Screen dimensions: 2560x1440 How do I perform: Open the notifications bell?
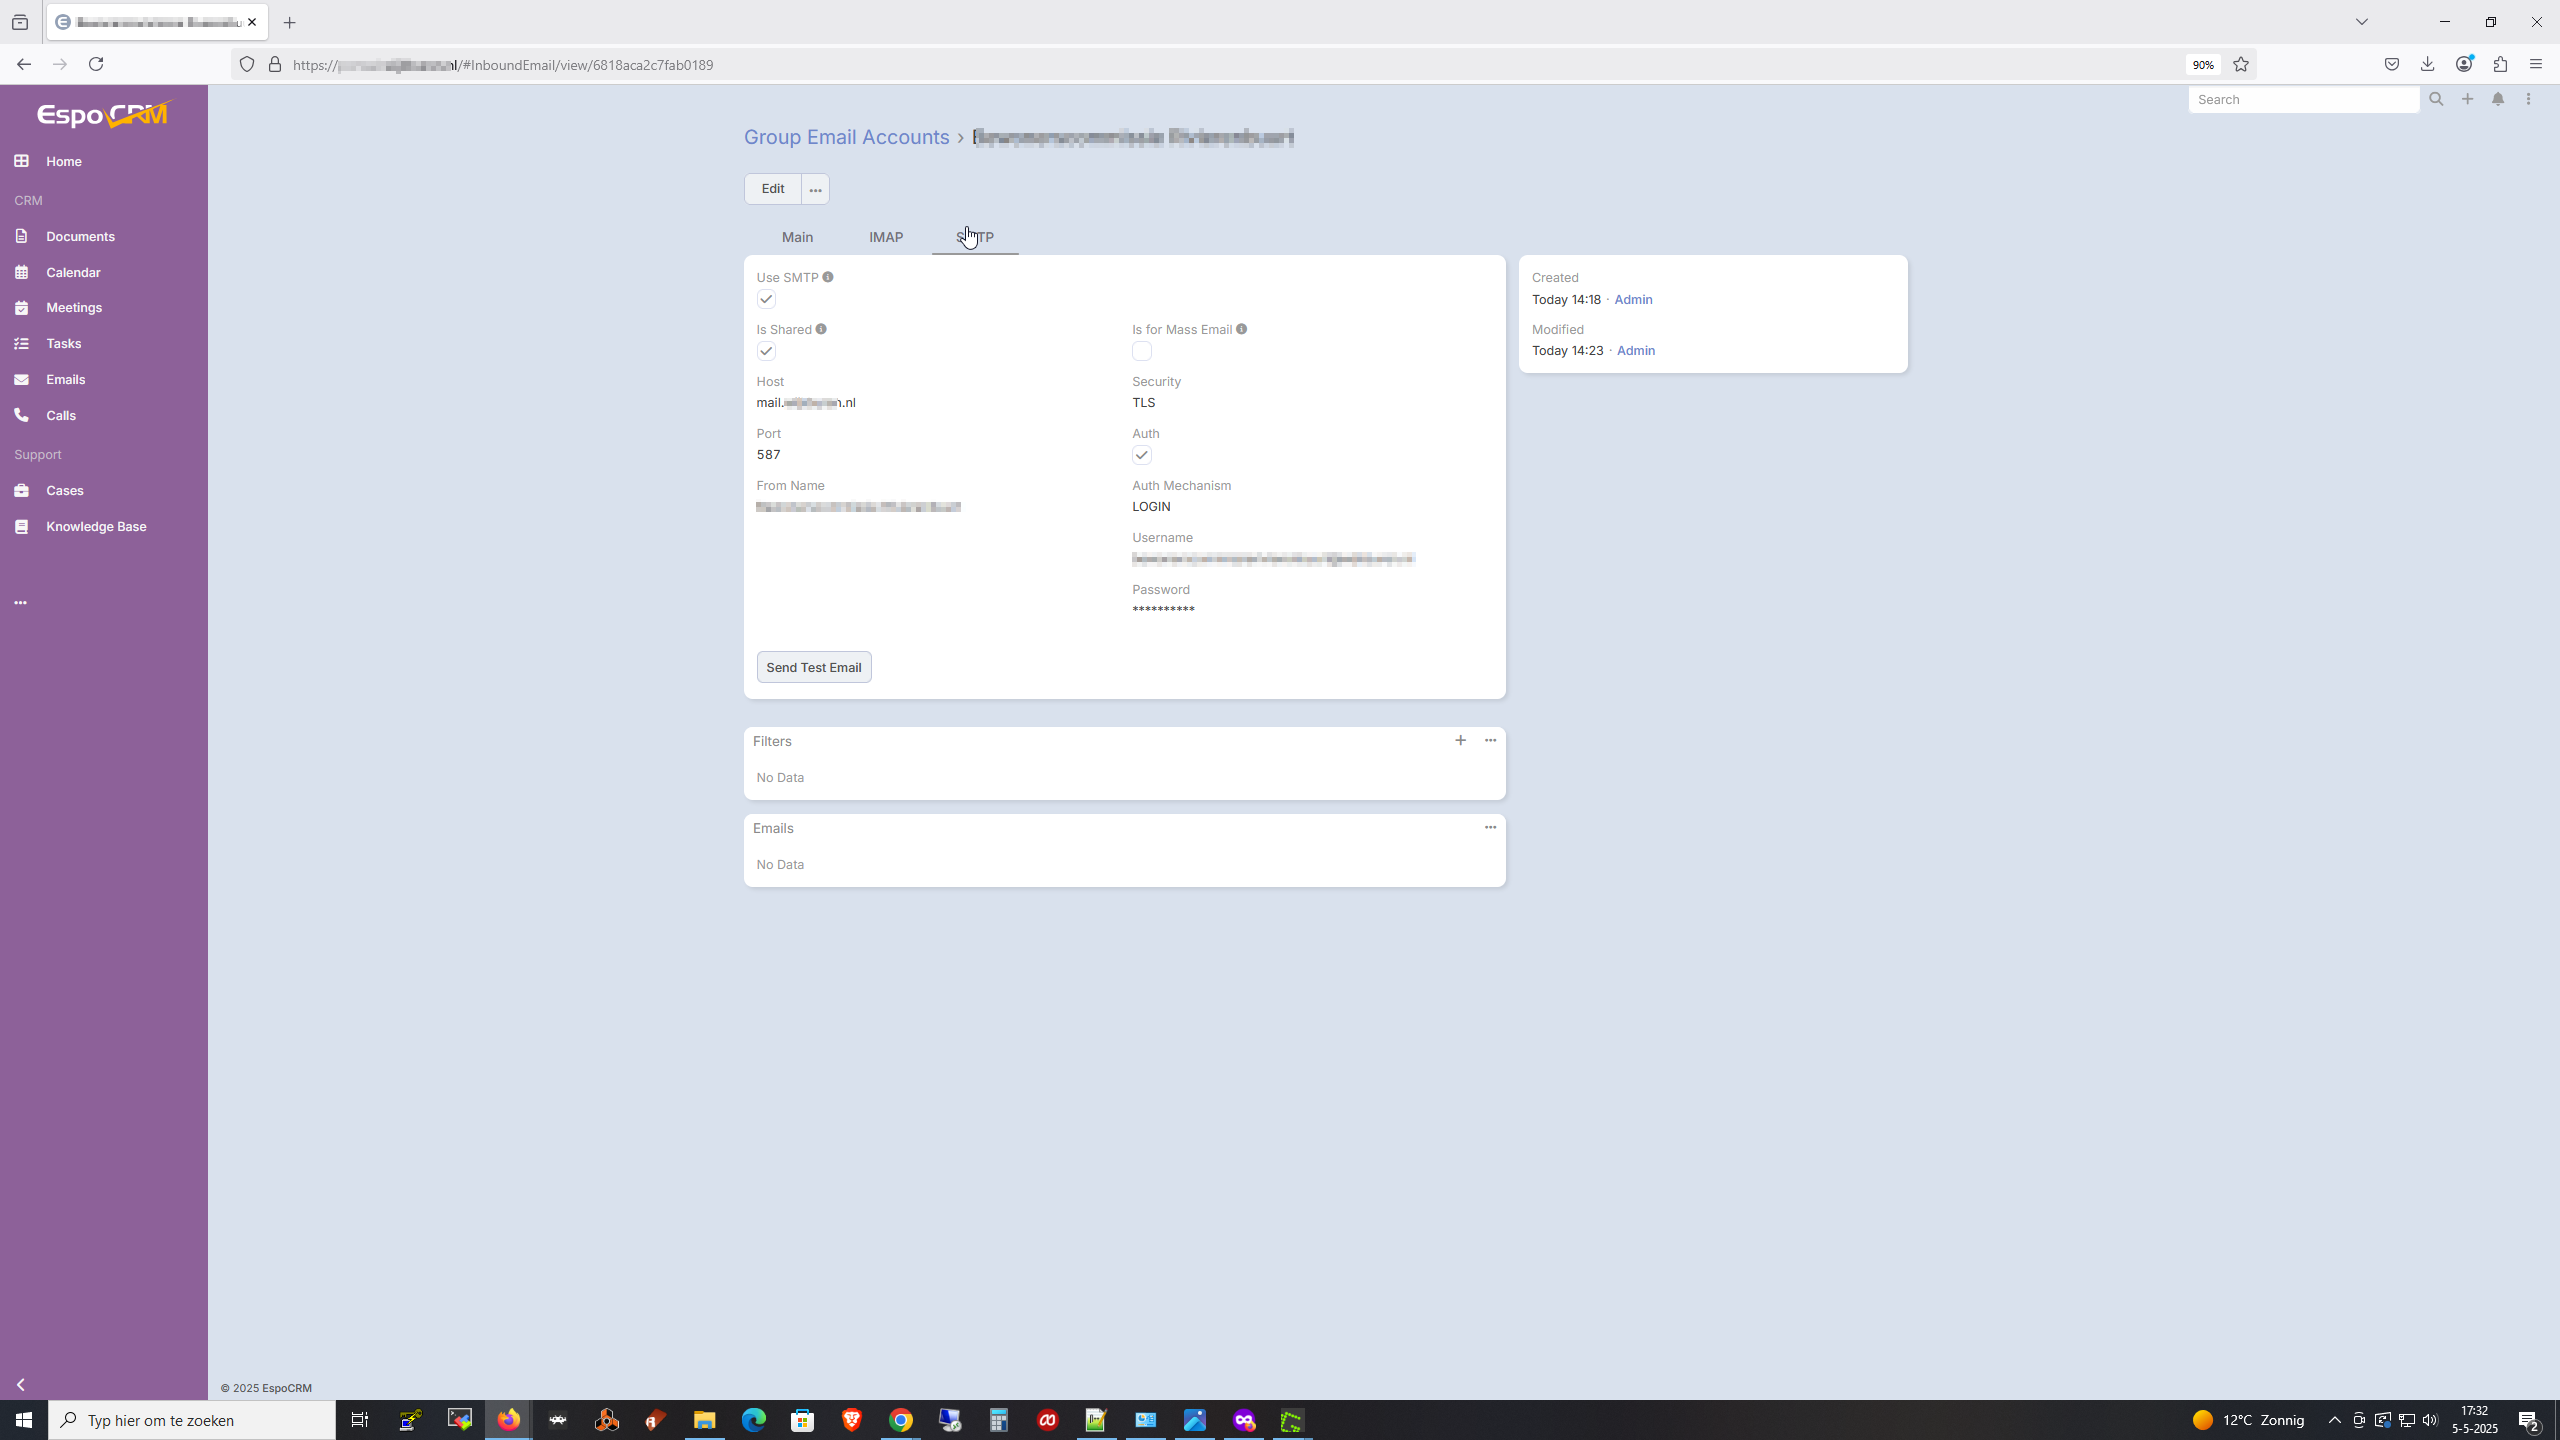point(2498,99)
